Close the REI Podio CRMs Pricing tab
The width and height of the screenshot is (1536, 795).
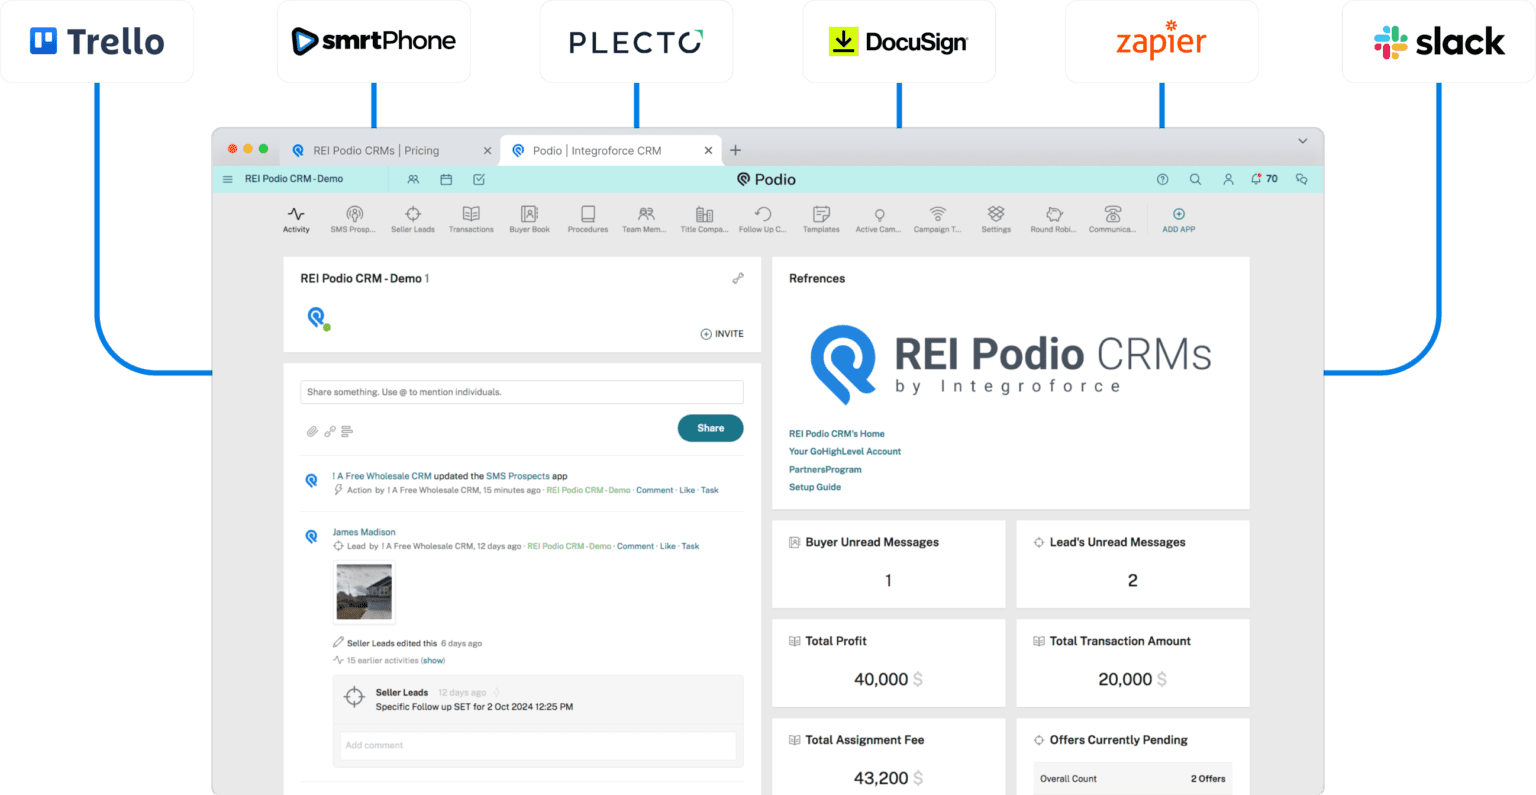487,151
